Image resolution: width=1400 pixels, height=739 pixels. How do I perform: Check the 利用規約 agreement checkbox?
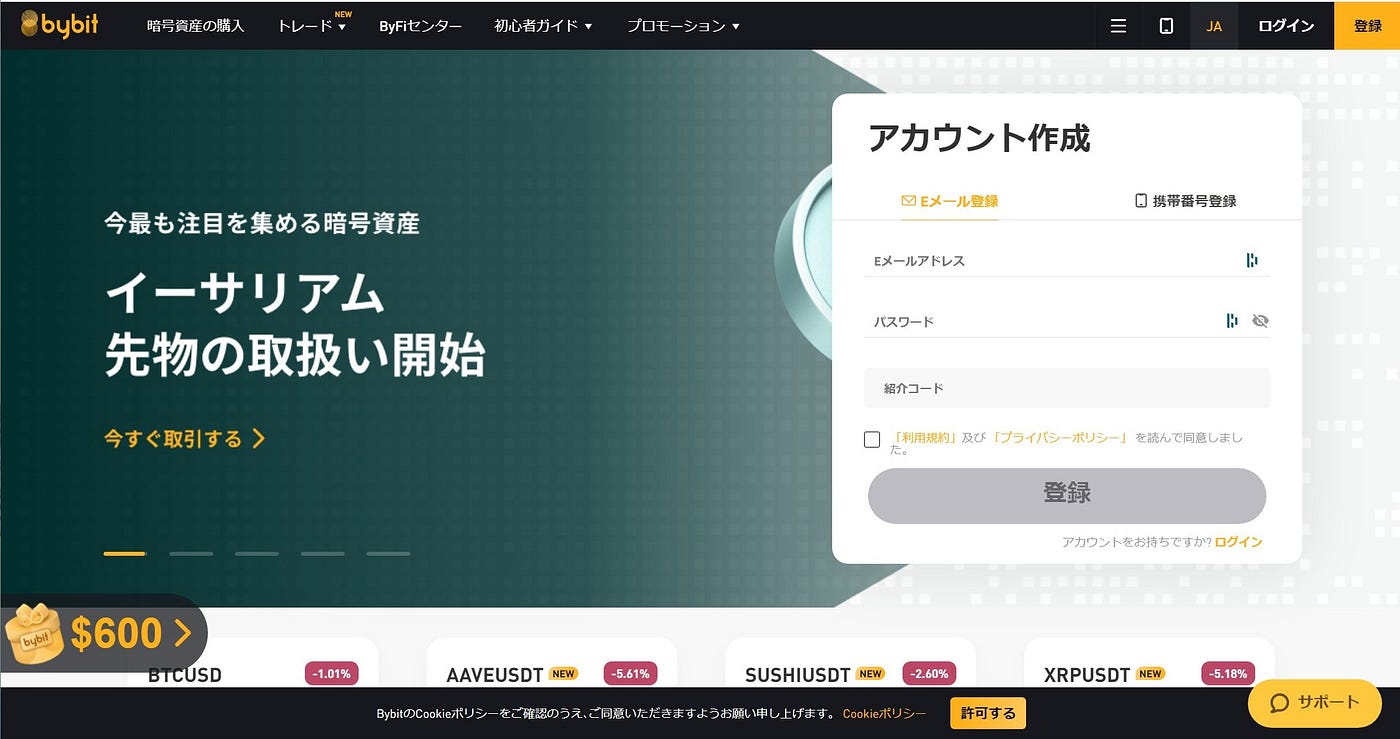(872, 439)
